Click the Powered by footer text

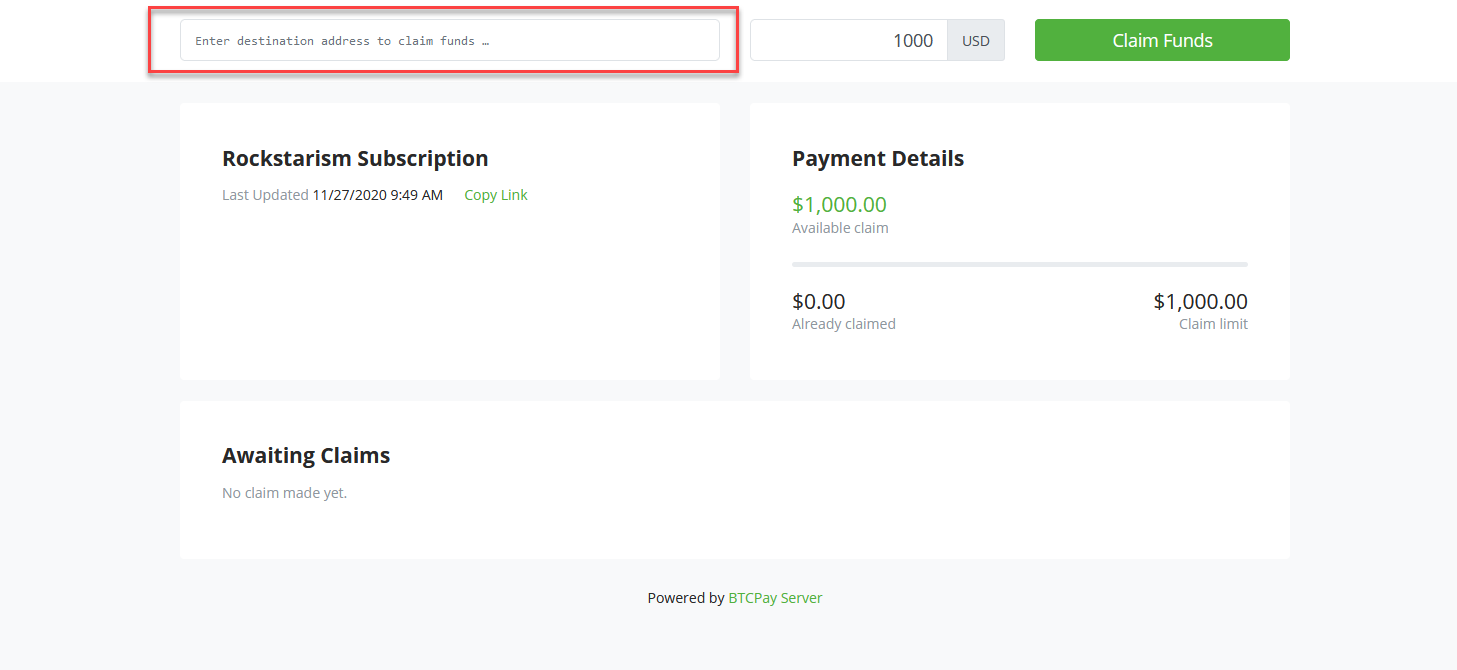[x=686, y=597]
